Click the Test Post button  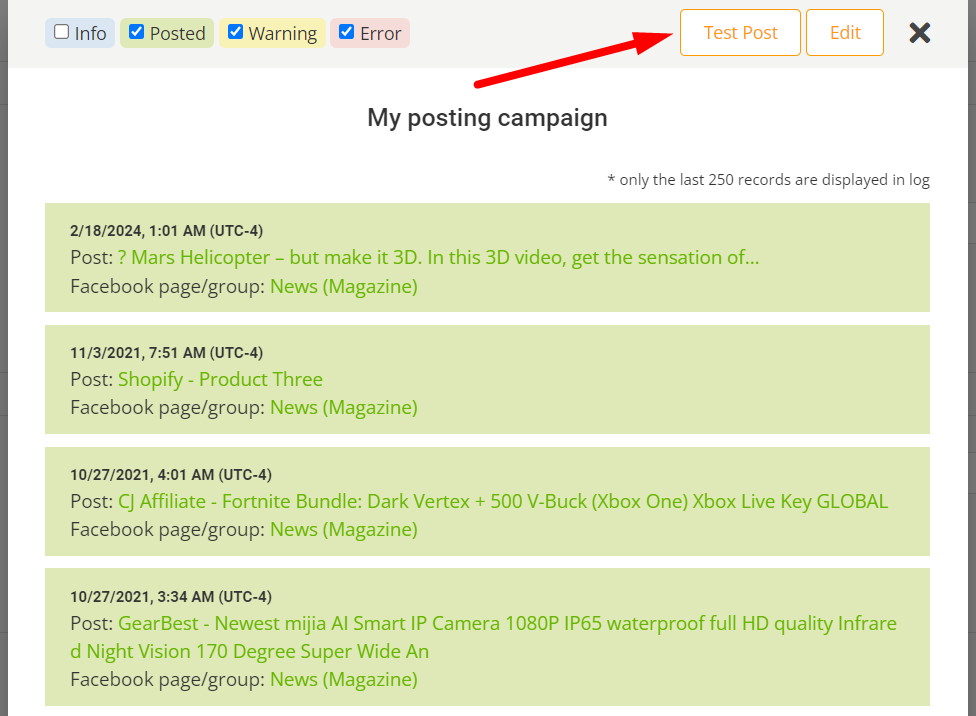(740, 32)
